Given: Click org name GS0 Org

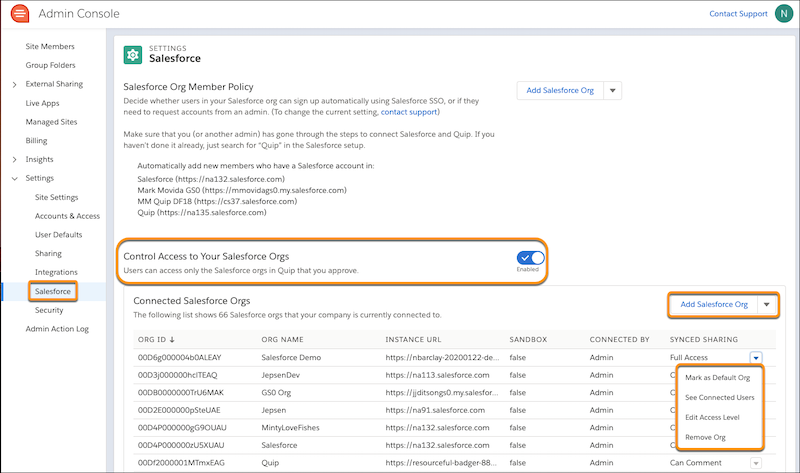Looking at the screenshot, I should (276, 393).
